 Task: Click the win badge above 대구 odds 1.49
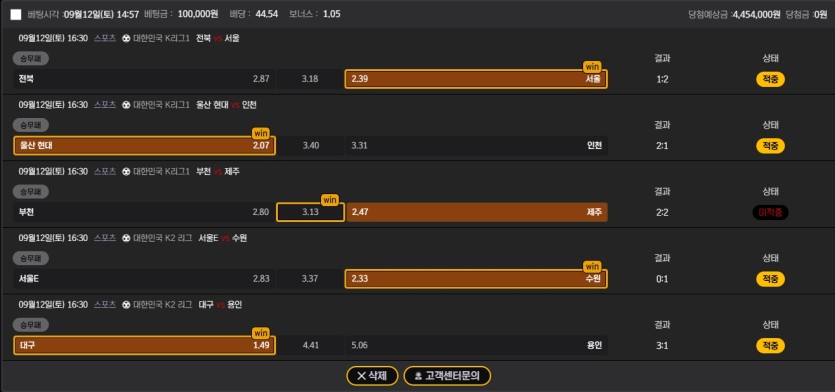pyautogui.click(x=260, y=333)
